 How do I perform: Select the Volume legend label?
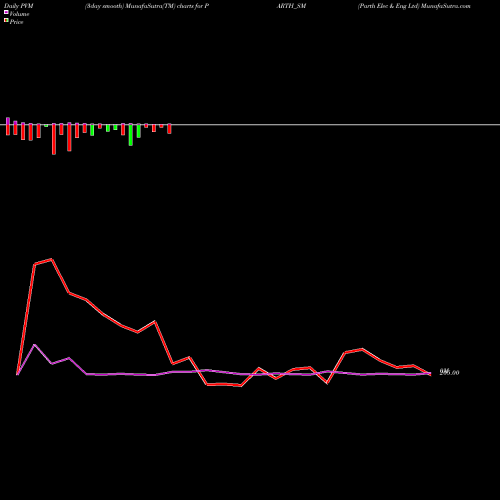click(x=19, y=14)
